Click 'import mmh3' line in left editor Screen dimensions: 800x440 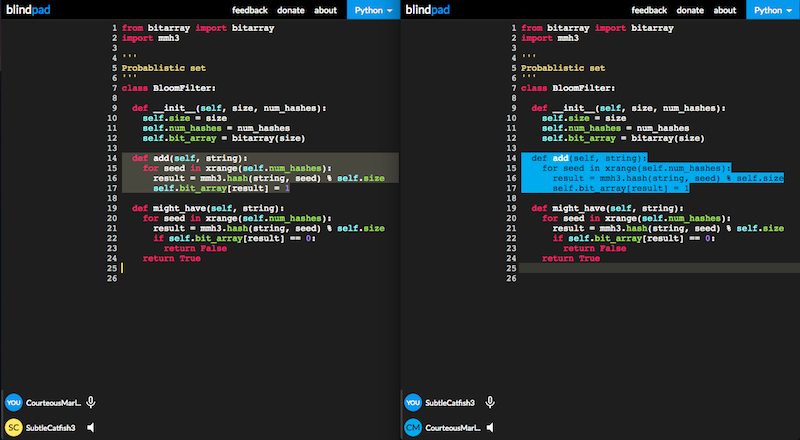(x=151, y=38)
